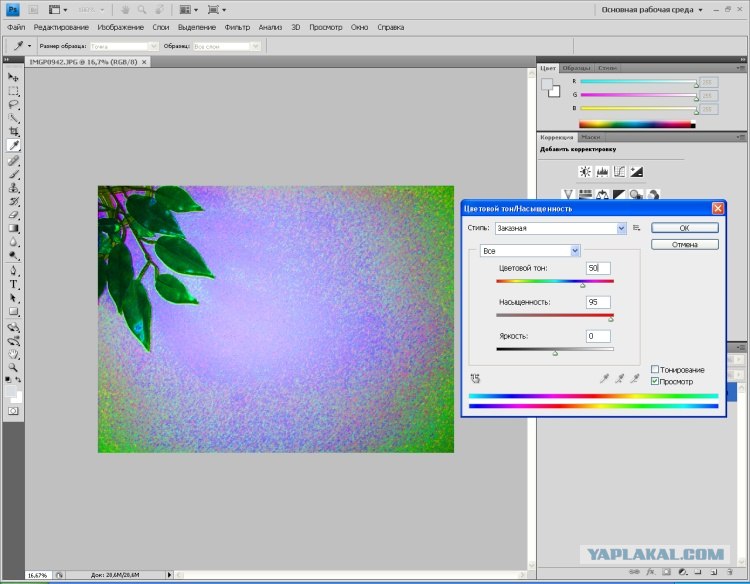
Task: Select the Eraser tool
Action: click(x=13, y=215)
